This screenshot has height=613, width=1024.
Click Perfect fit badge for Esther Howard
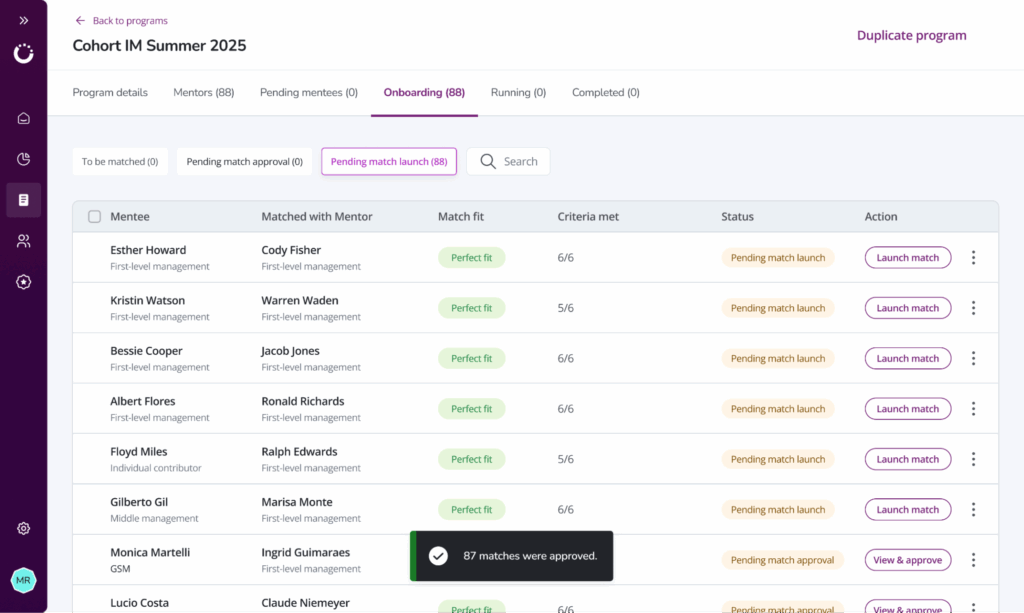tap(472, 257)
